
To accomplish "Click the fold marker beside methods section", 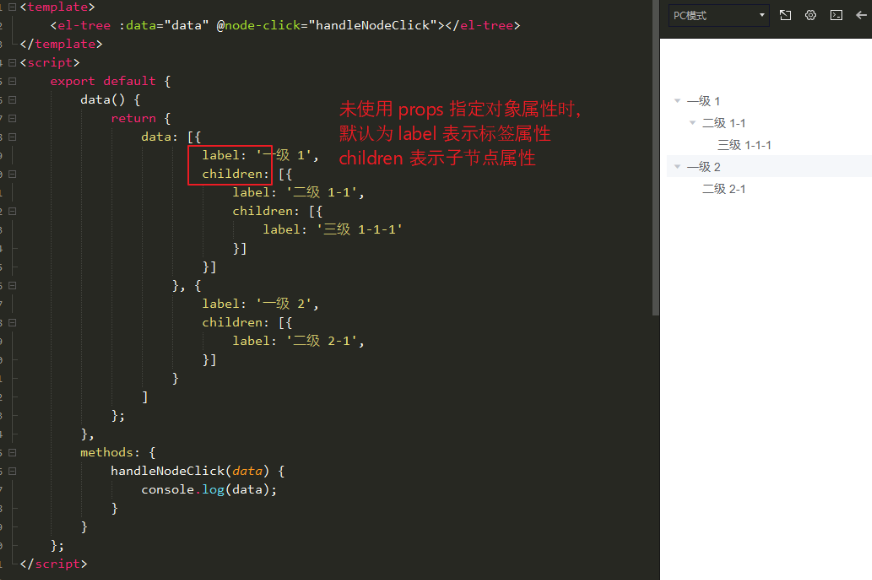I will tap(12, 451).
